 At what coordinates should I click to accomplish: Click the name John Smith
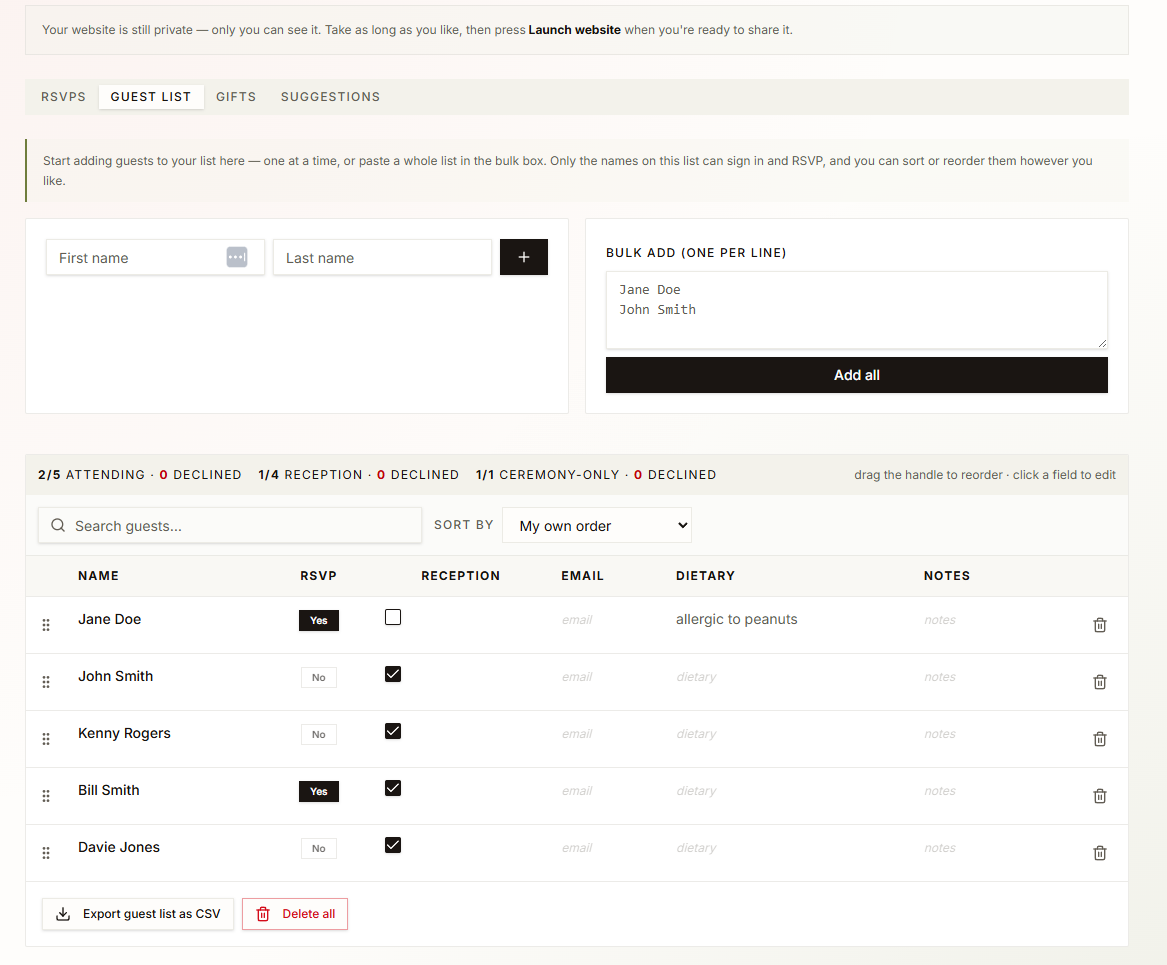(x=115, y=676)
